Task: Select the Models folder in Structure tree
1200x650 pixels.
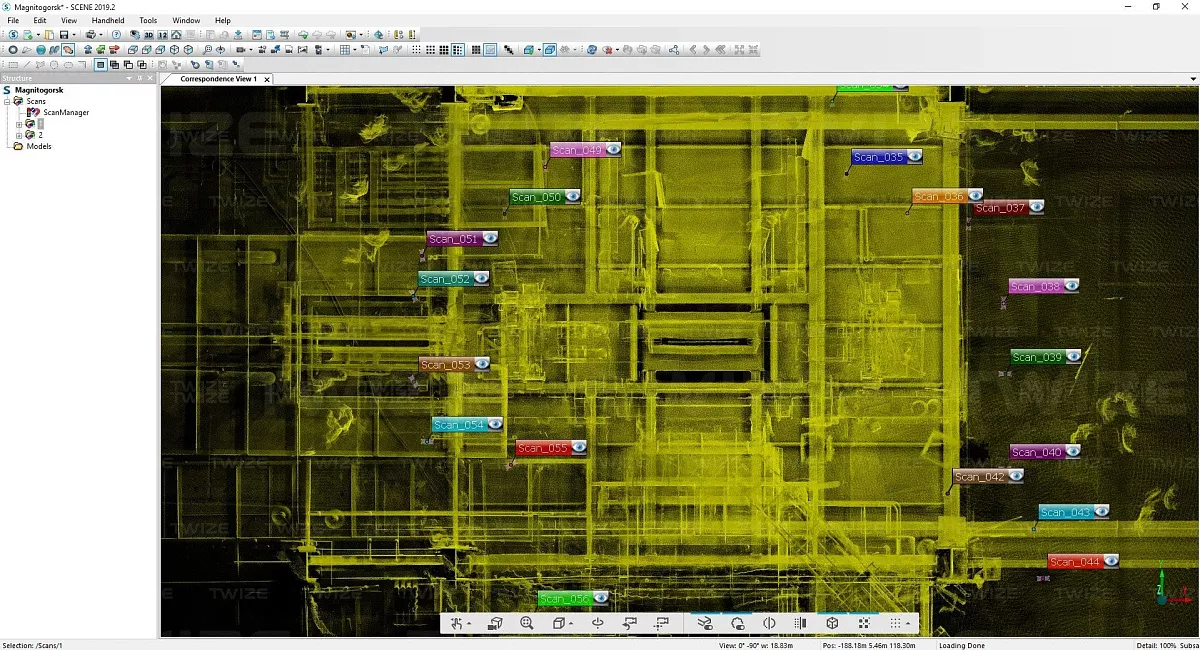Action: [38, 146]
